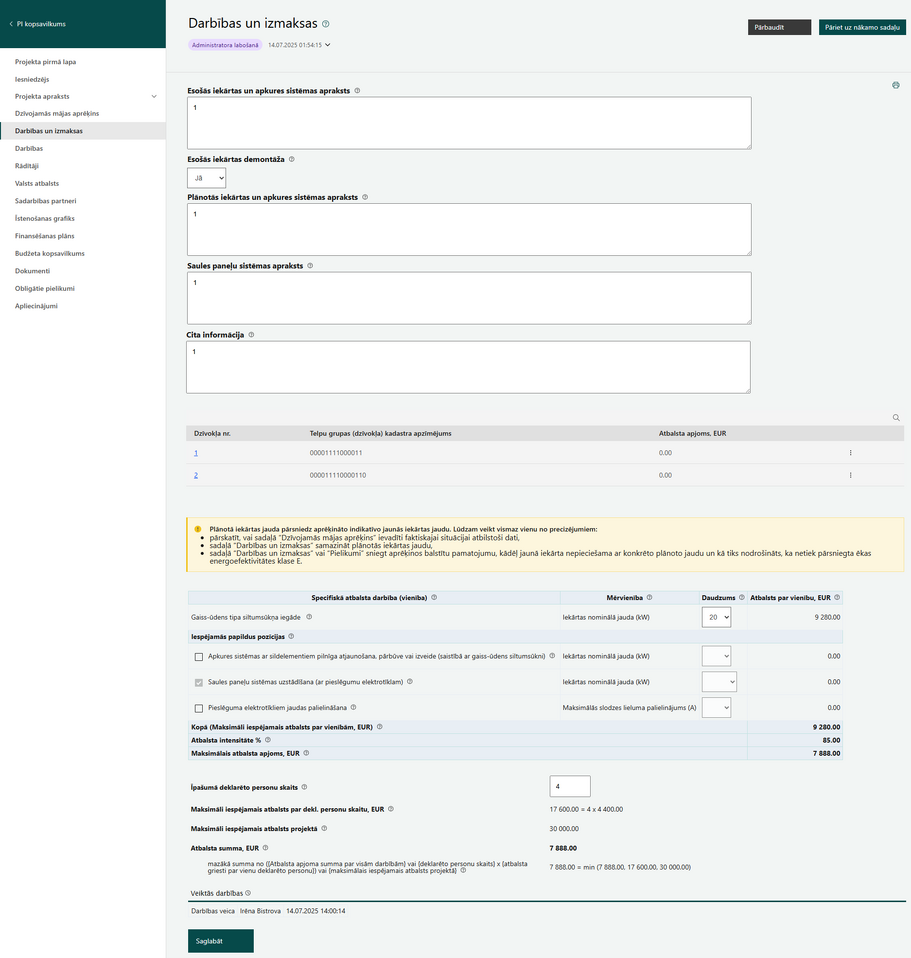911x958 pixels.
Task: Click help icon next to Darbības un izmaksas title
Action: tap(326, 24)
